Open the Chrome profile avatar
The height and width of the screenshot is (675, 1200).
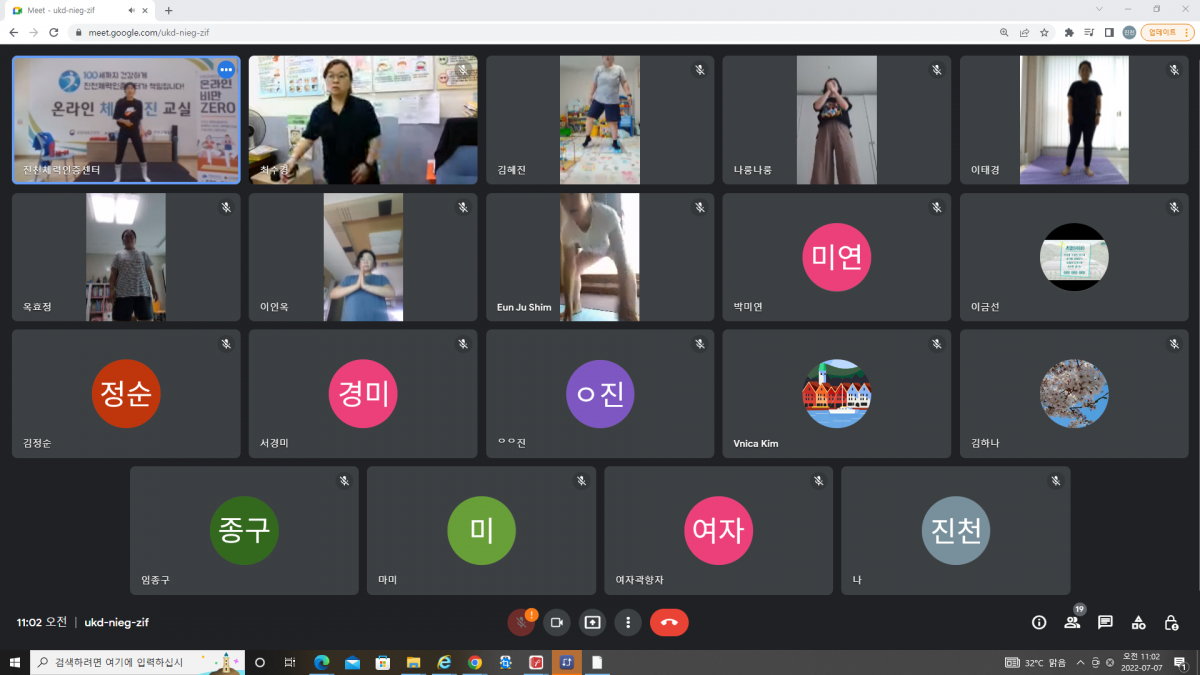click(x=1129, y=32)
